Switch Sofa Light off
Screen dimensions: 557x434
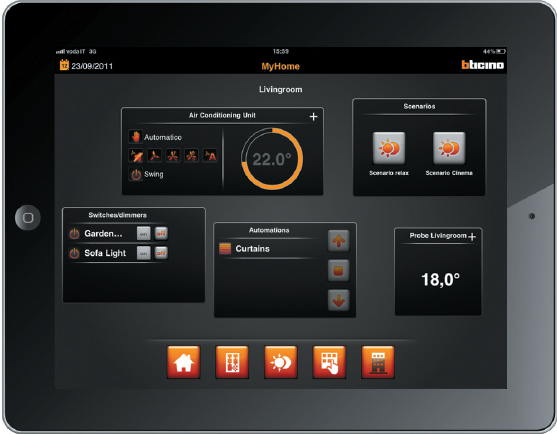161,253
